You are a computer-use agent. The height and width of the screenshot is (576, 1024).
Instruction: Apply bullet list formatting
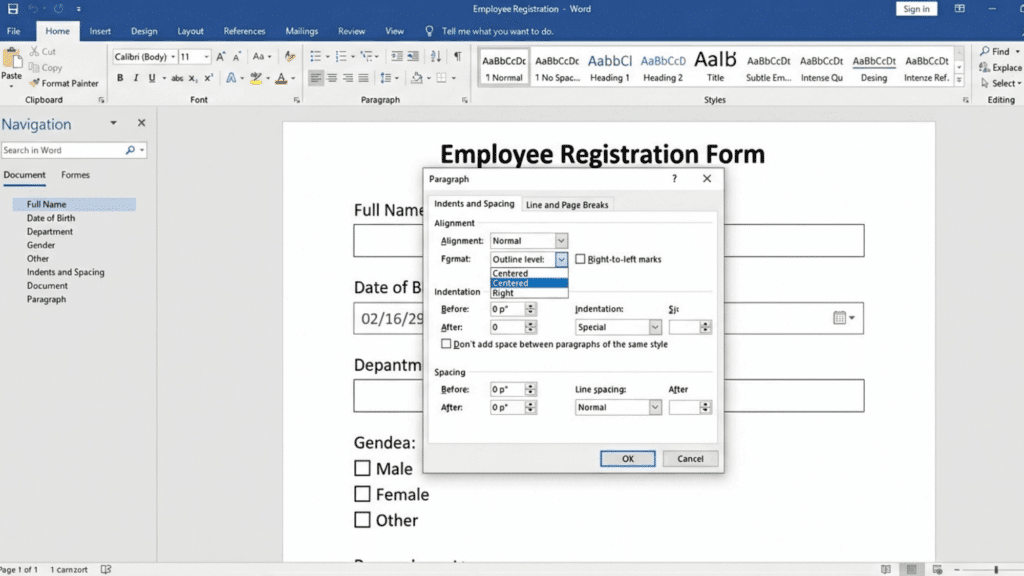point(315,56)
